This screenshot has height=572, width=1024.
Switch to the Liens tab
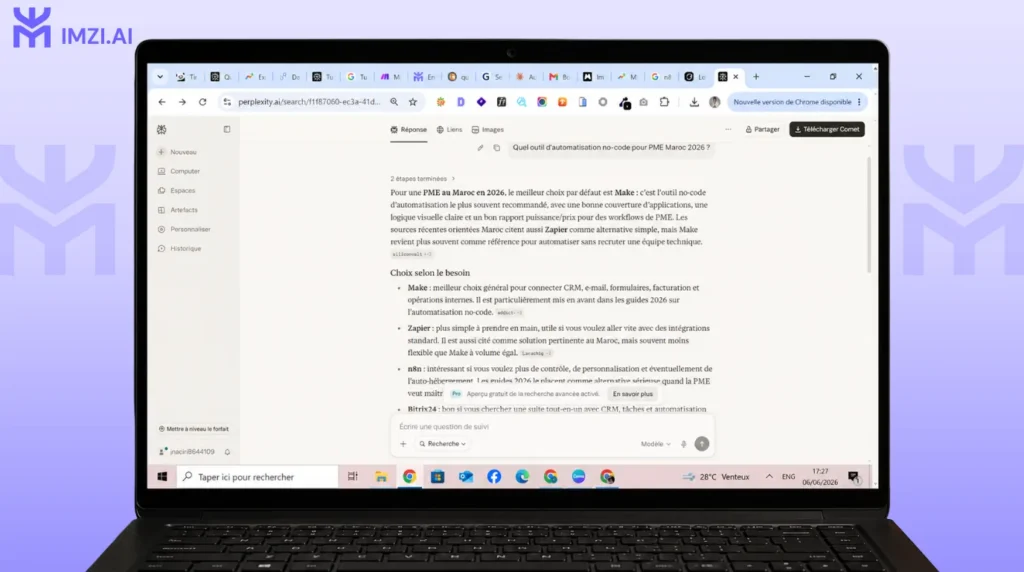click(x=449, y=129)
